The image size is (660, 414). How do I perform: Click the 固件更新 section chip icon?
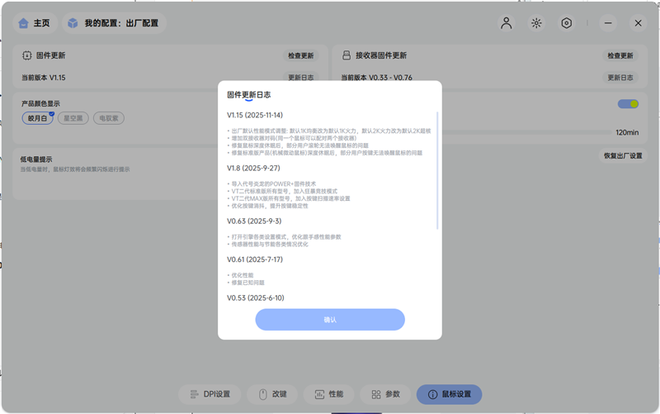point(26,56)
